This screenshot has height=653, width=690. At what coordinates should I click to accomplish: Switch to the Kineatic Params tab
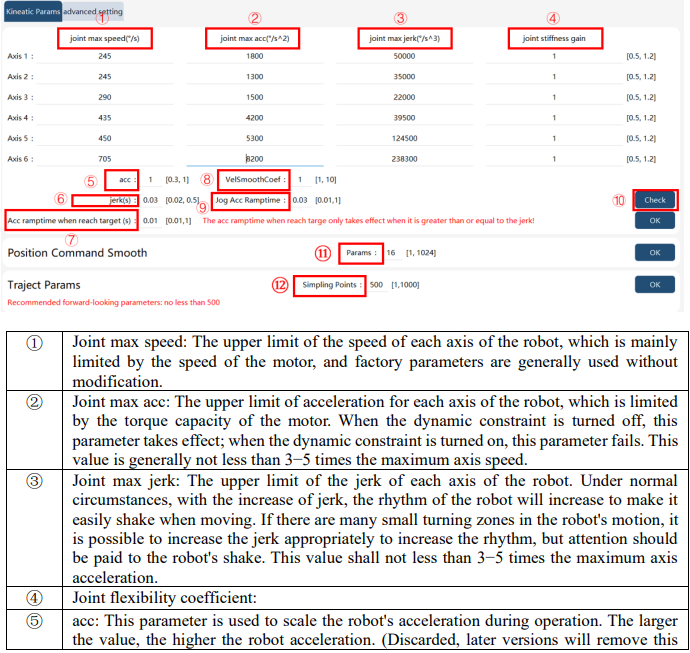pos(33,11)
